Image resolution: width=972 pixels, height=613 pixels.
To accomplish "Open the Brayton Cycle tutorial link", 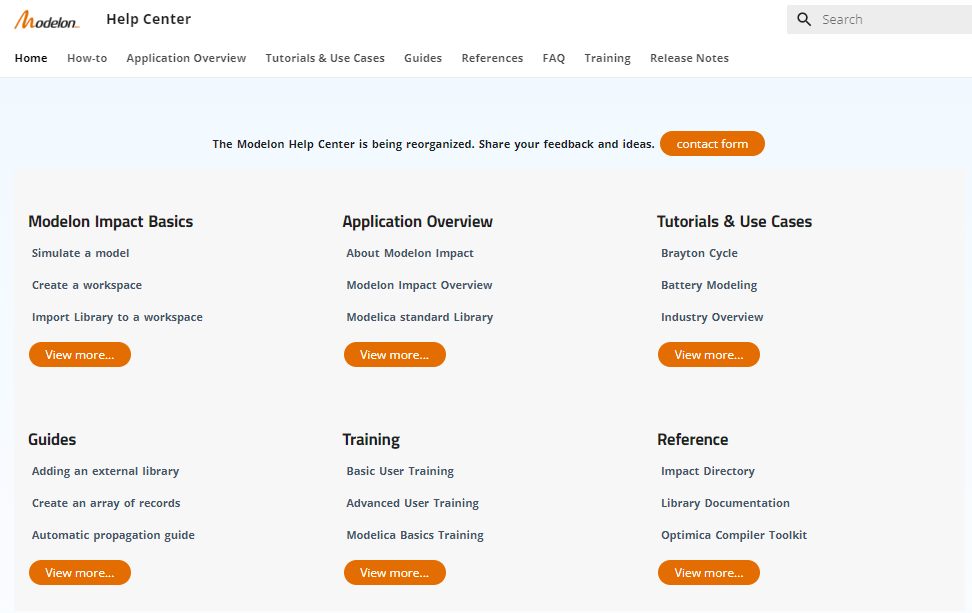I will click(699, 253).
